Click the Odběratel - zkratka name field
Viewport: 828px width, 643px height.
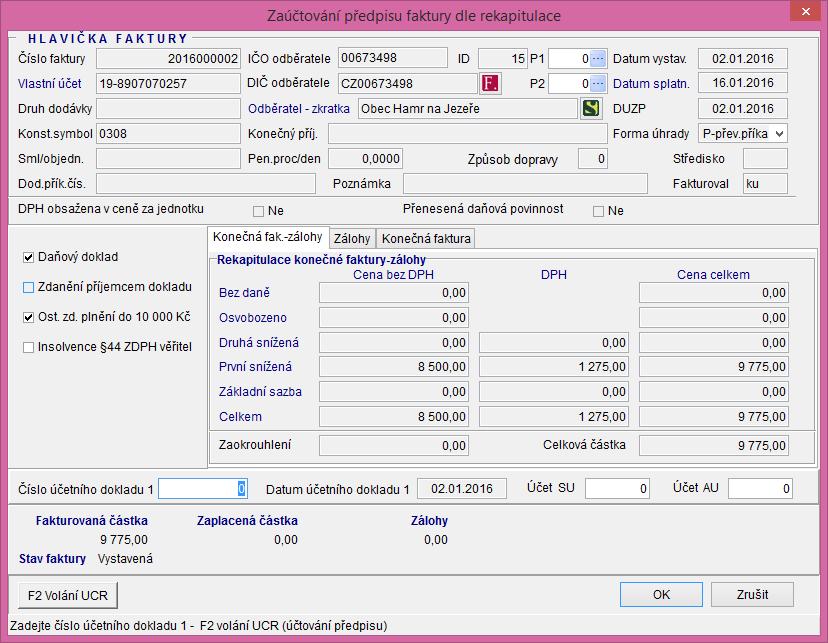[467, 109]
